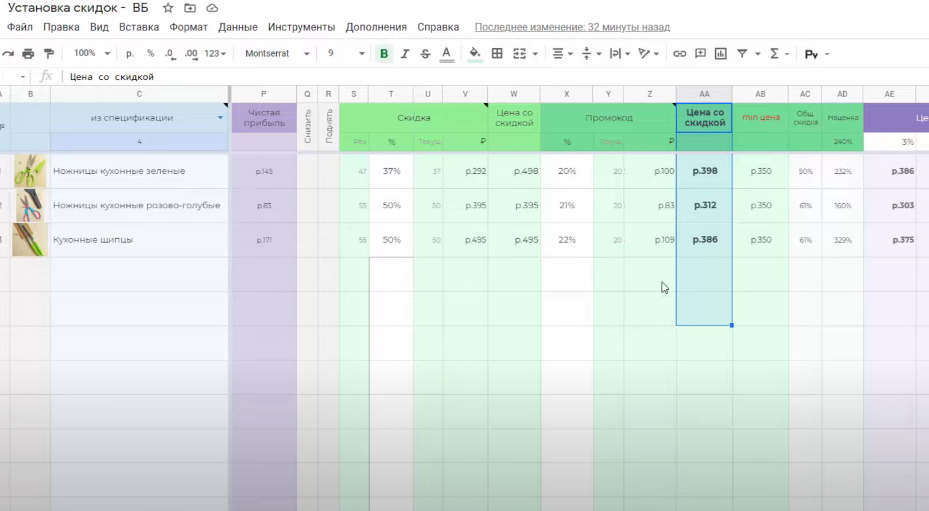Decrease decimal places button

coord(170,54)
